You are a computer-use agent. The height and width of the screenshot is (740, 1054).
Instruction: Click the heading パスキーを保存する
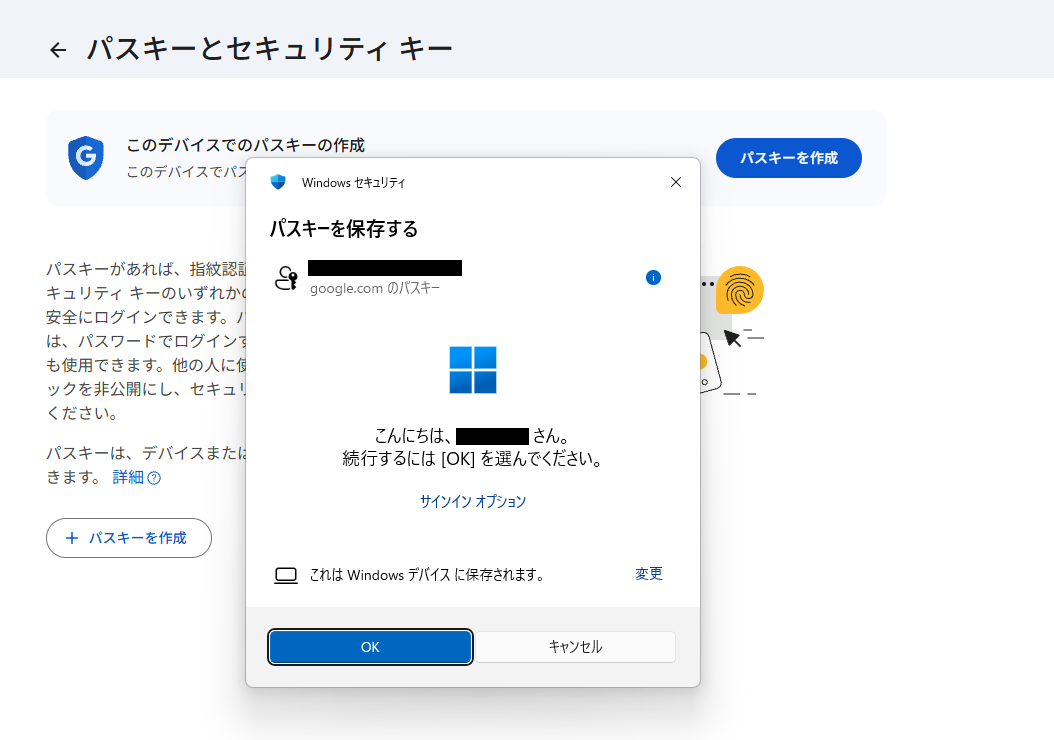[343, 229]
